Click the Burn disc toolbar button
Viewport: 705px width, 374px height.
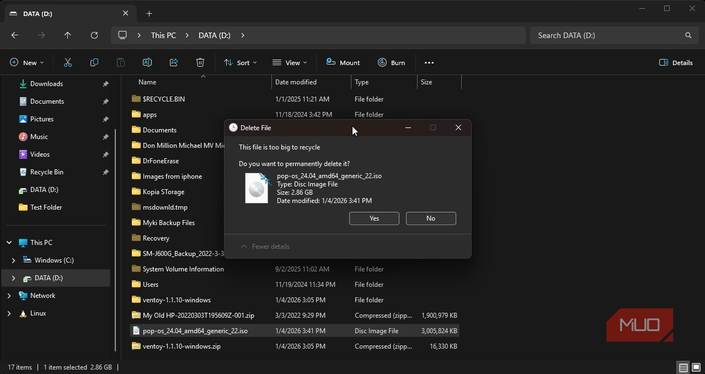click(391, 62)
